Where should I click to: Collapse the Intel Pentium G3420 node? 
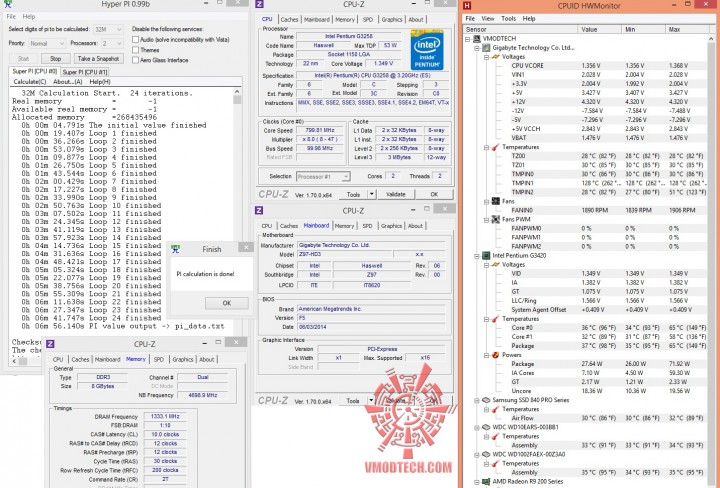(x=477, y=256)
